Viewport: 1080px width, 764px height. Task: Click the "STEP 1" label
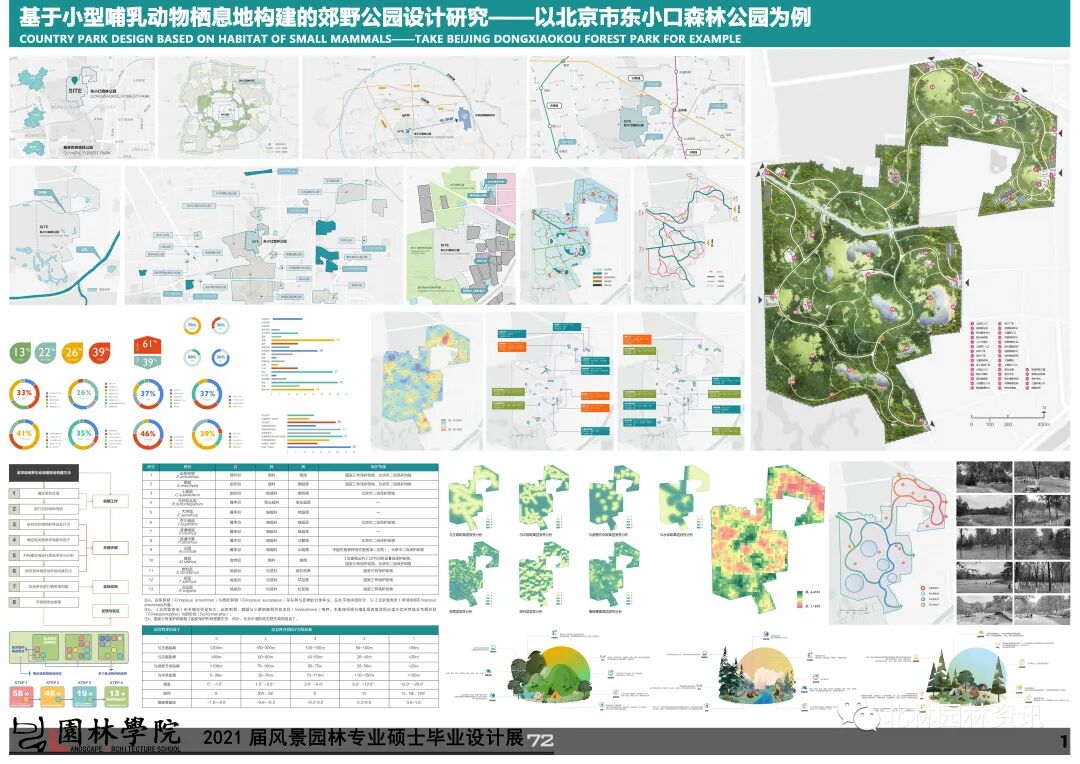point(21,683)
